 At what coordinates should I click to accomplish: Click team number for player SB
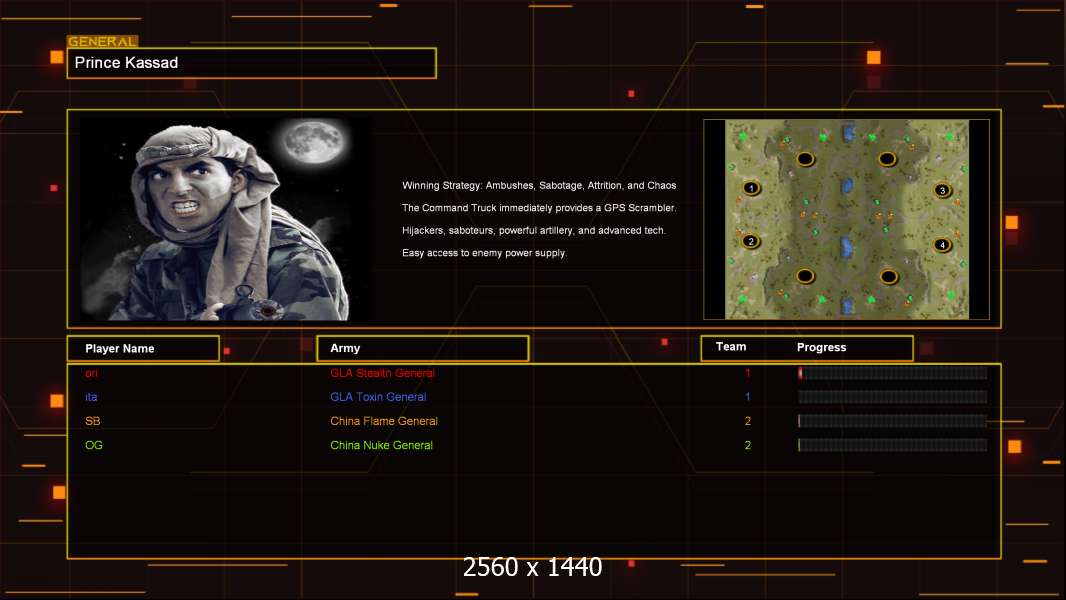[x=747, y=421]
